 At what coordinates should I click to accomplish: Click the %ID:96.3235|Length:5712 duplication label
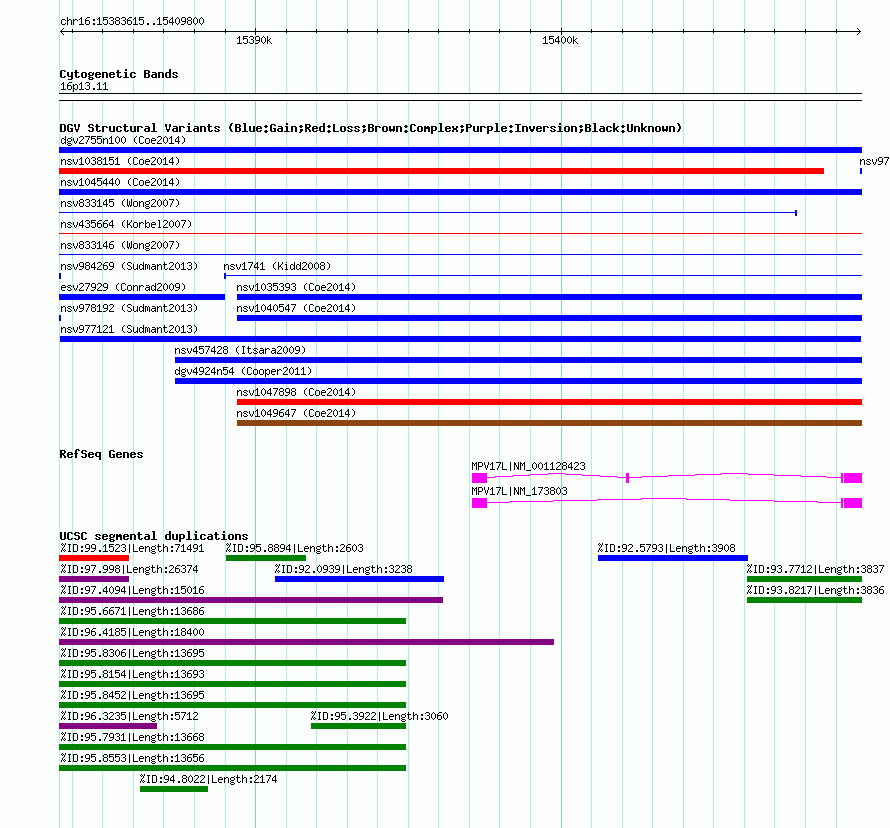(x=129, y=716)
